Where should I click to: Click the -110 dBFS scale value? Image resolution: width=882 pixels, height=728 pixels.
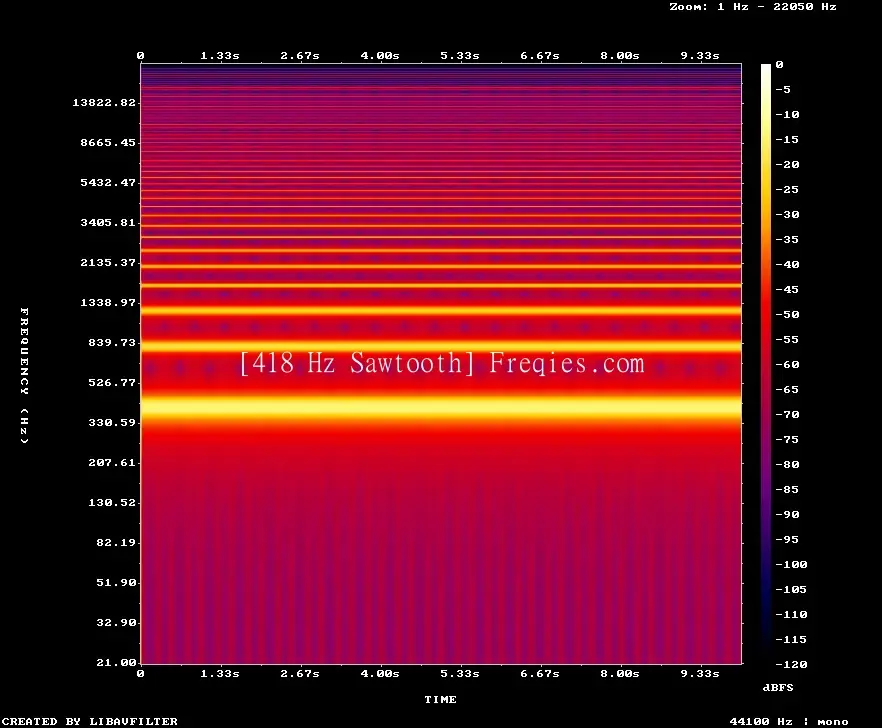791,614
